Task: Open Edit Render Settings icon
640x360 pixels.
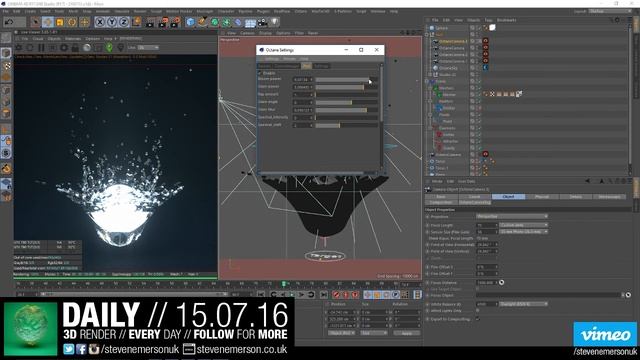Action: [x=176, y=22]
